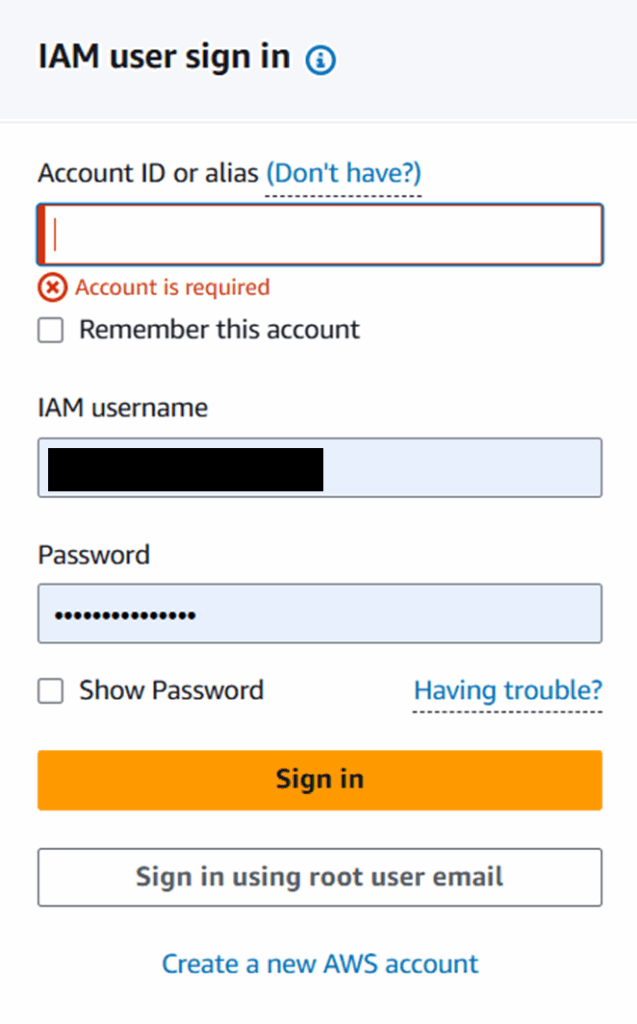Tick the Show Password checkbox
The height and width of the screenshot is (1024, 637).
[x=50, y=691]
